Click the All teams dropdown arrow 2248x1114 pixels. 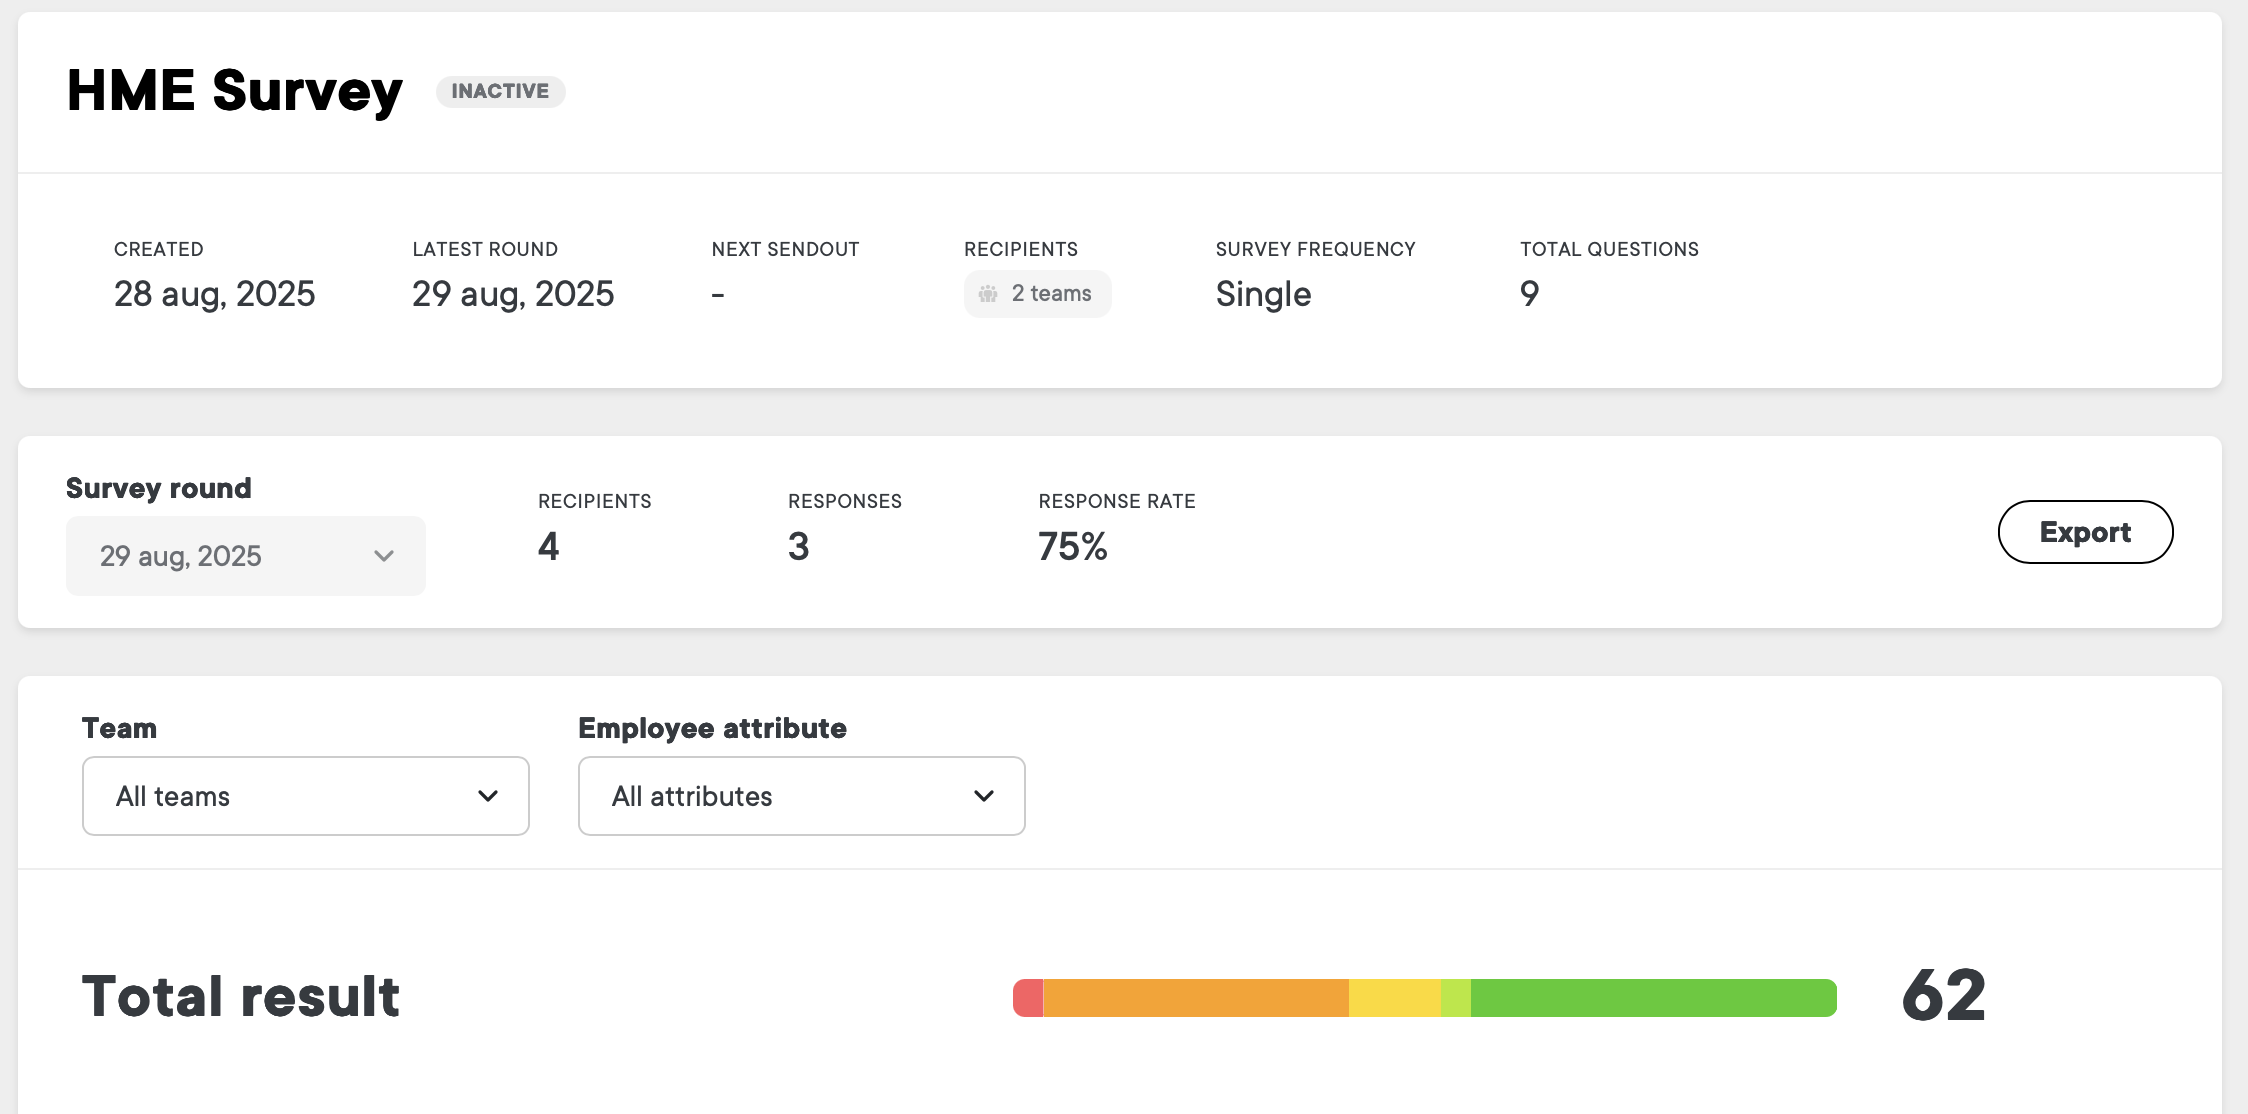pos(488,796)
